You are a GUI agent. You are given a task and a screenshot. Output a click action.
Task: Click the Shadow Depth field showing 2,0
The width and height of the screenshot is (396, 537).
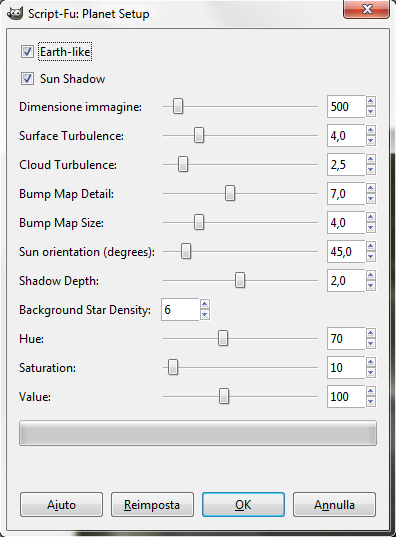346,281
